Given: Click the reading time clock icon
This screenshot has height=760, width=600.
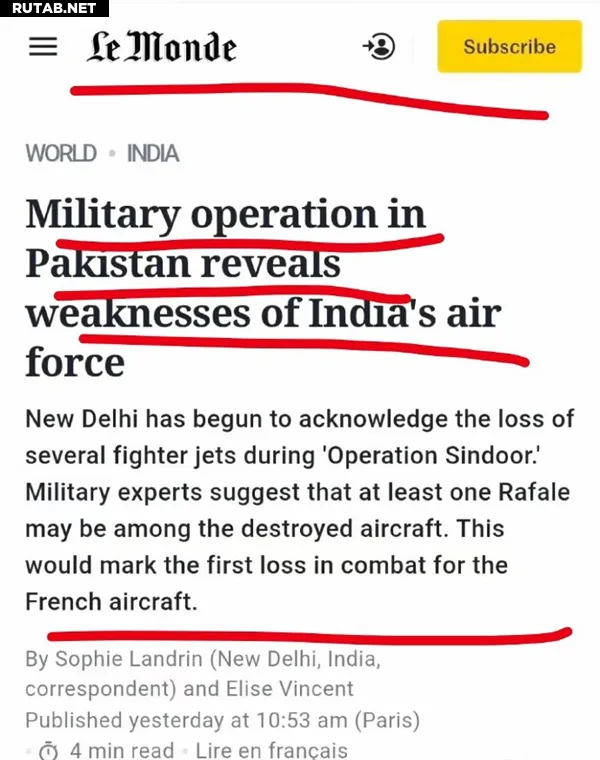Looking at the screenshot, I should 48,751.
